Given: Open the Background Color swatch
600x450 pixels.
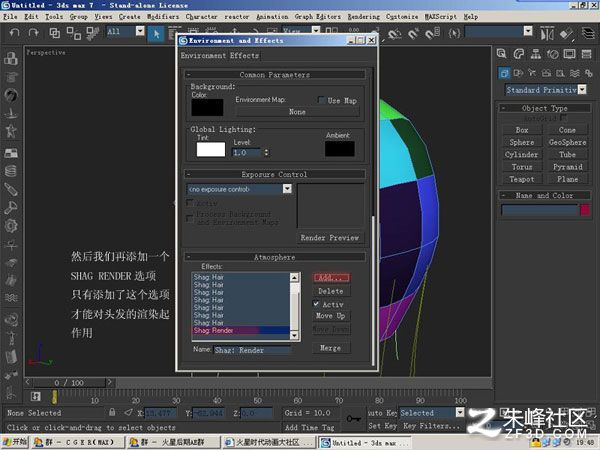Looking at the screenshot, I should [207, 107].
